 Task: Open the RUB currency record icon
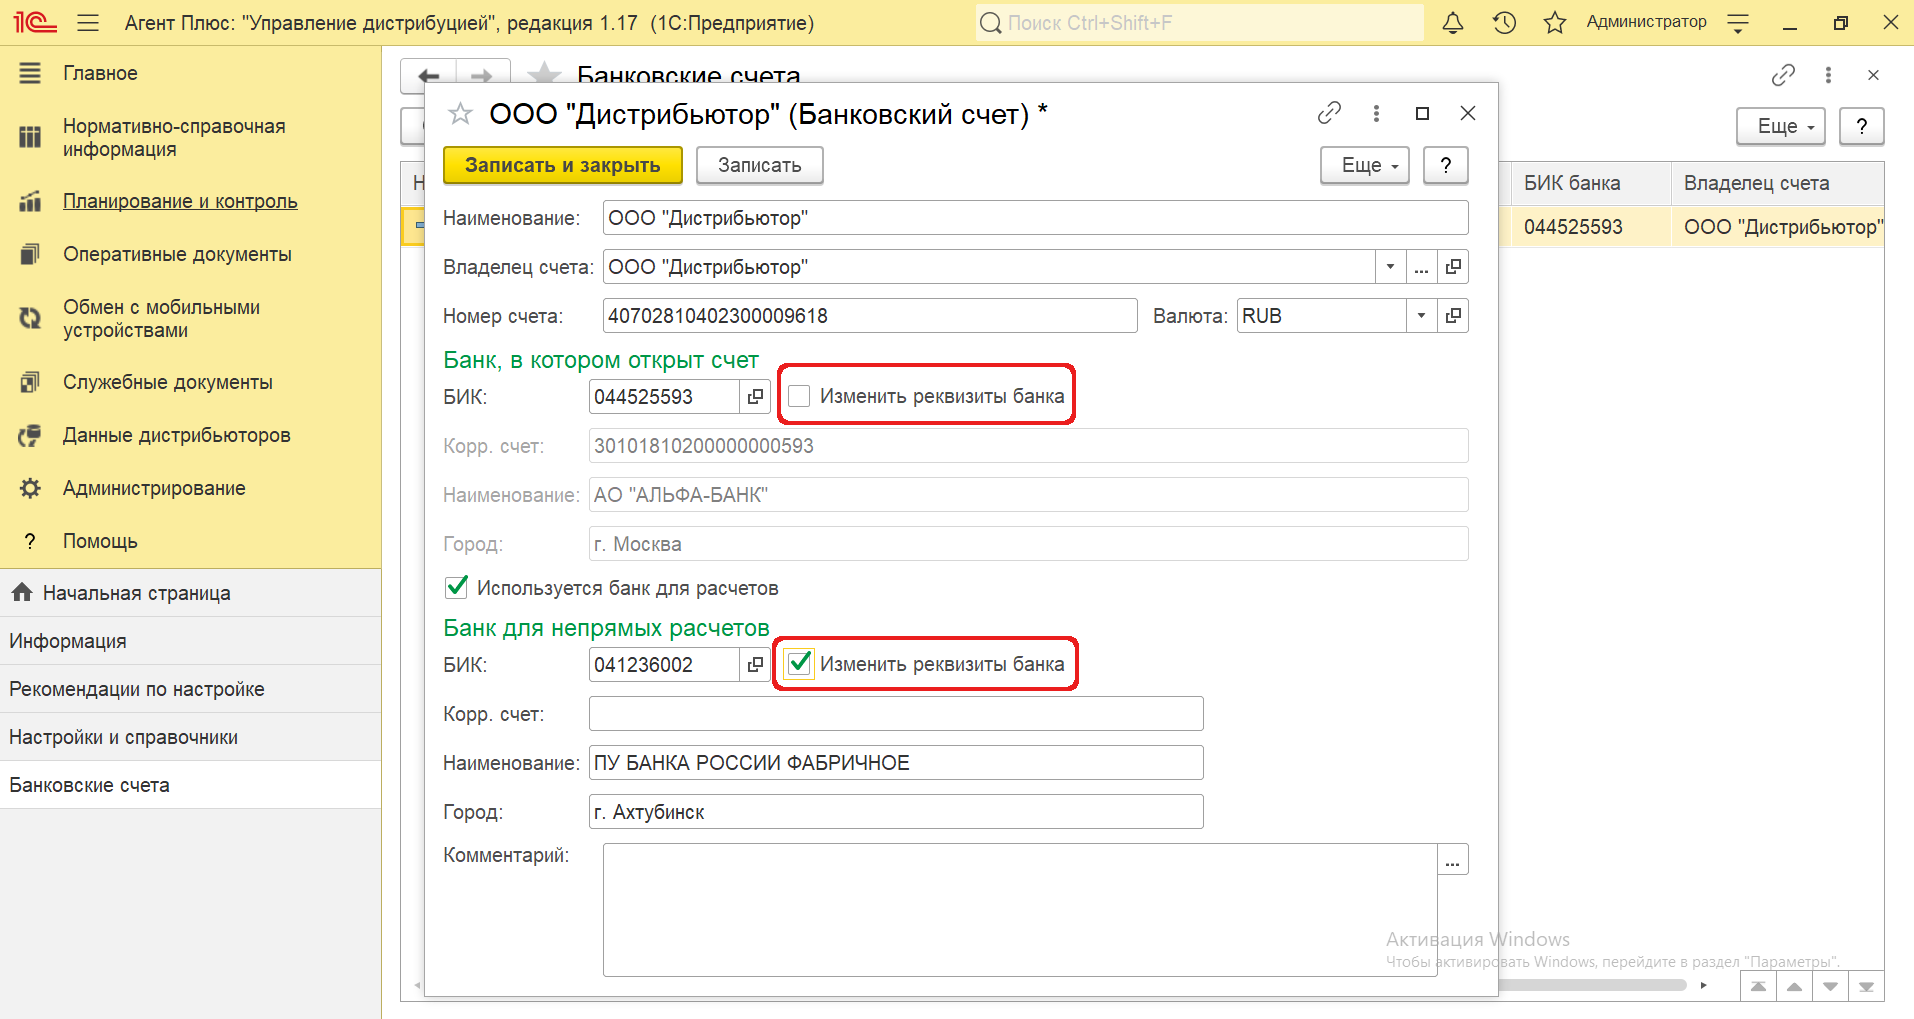(x=1453, y=316)
